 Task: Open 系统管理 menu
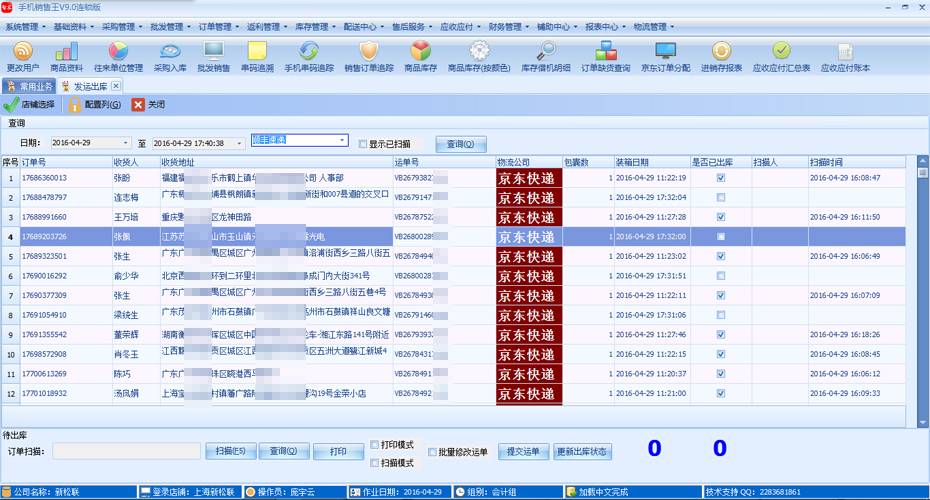[x=25, y=27]
